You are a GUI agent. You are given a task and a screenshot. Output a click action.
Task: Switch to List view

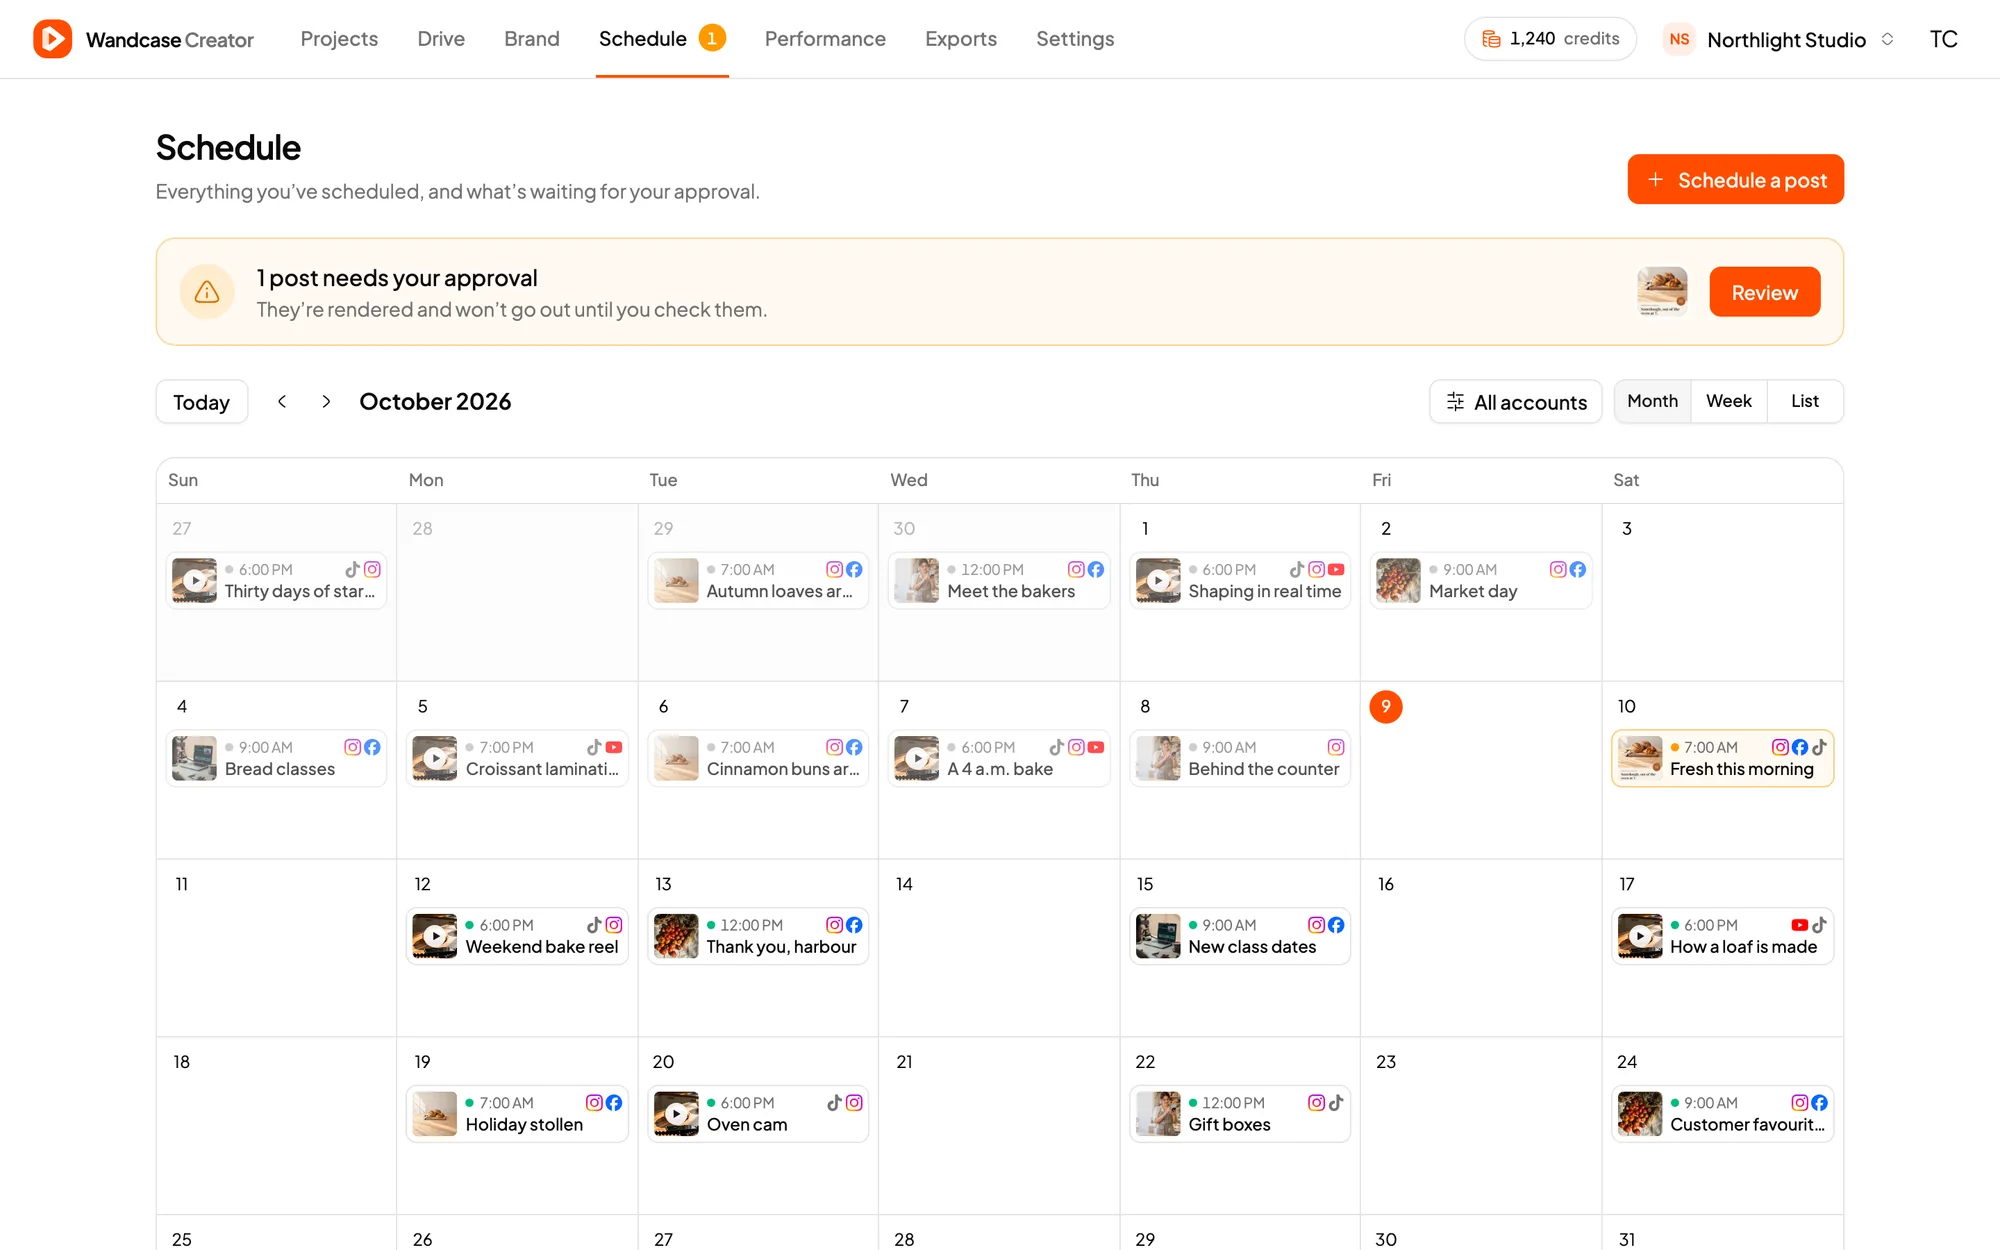1805,401
